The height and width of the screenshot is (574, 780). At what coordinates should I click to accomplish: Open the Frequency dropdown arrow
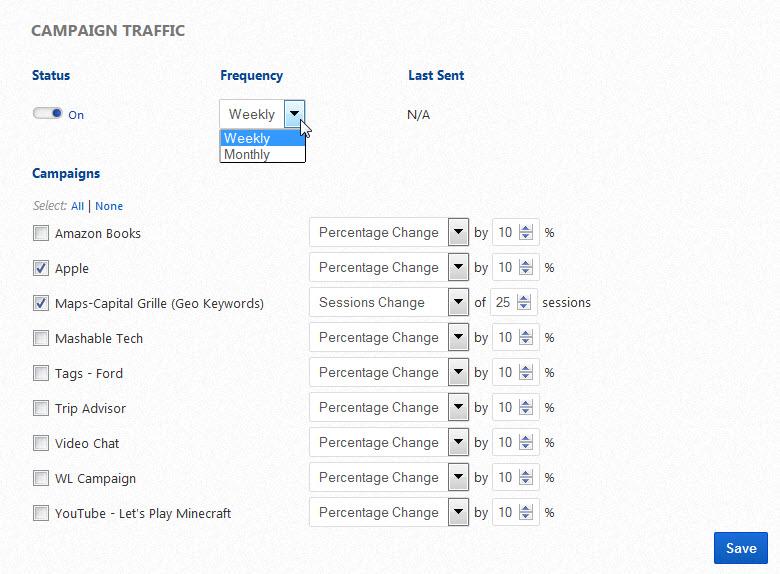click(x=294, y=114)
